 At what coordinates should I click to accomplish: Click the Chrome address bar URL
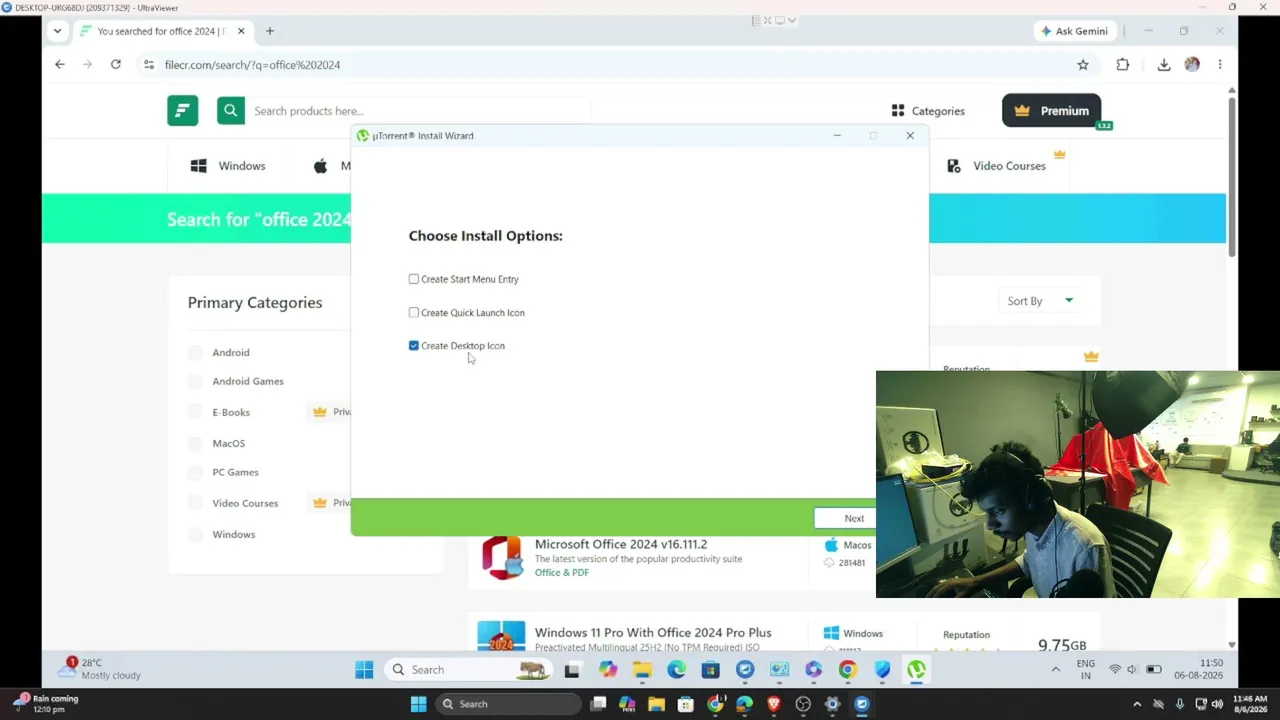pos(252,65)
